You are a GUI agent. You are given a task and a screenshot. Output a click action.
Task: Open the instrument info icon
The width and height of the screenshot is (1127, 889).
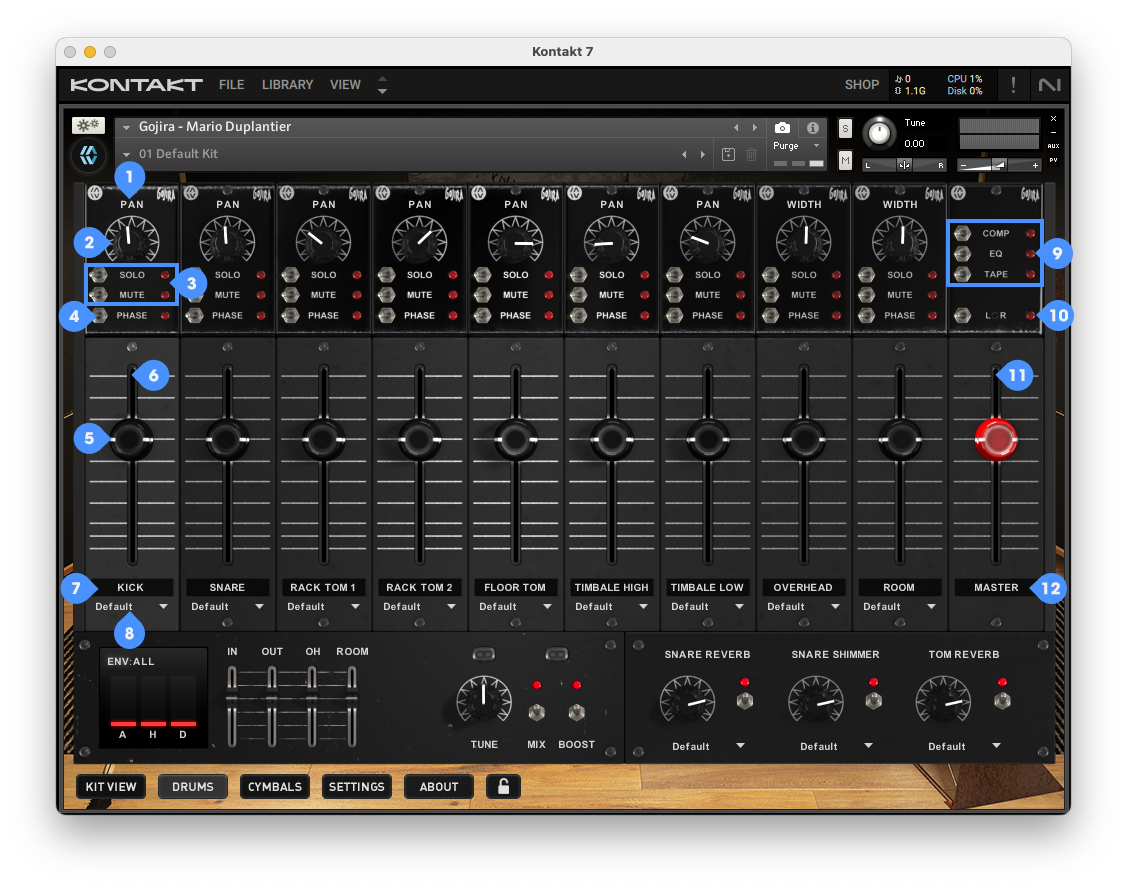click(x=813, y=128)
